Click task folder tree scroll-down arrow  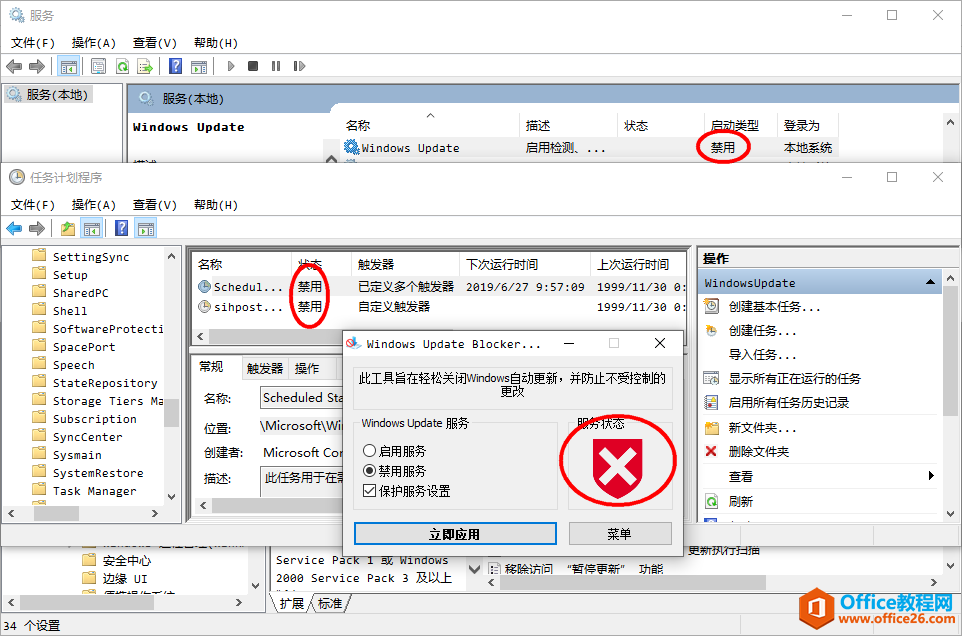point(171,497)
